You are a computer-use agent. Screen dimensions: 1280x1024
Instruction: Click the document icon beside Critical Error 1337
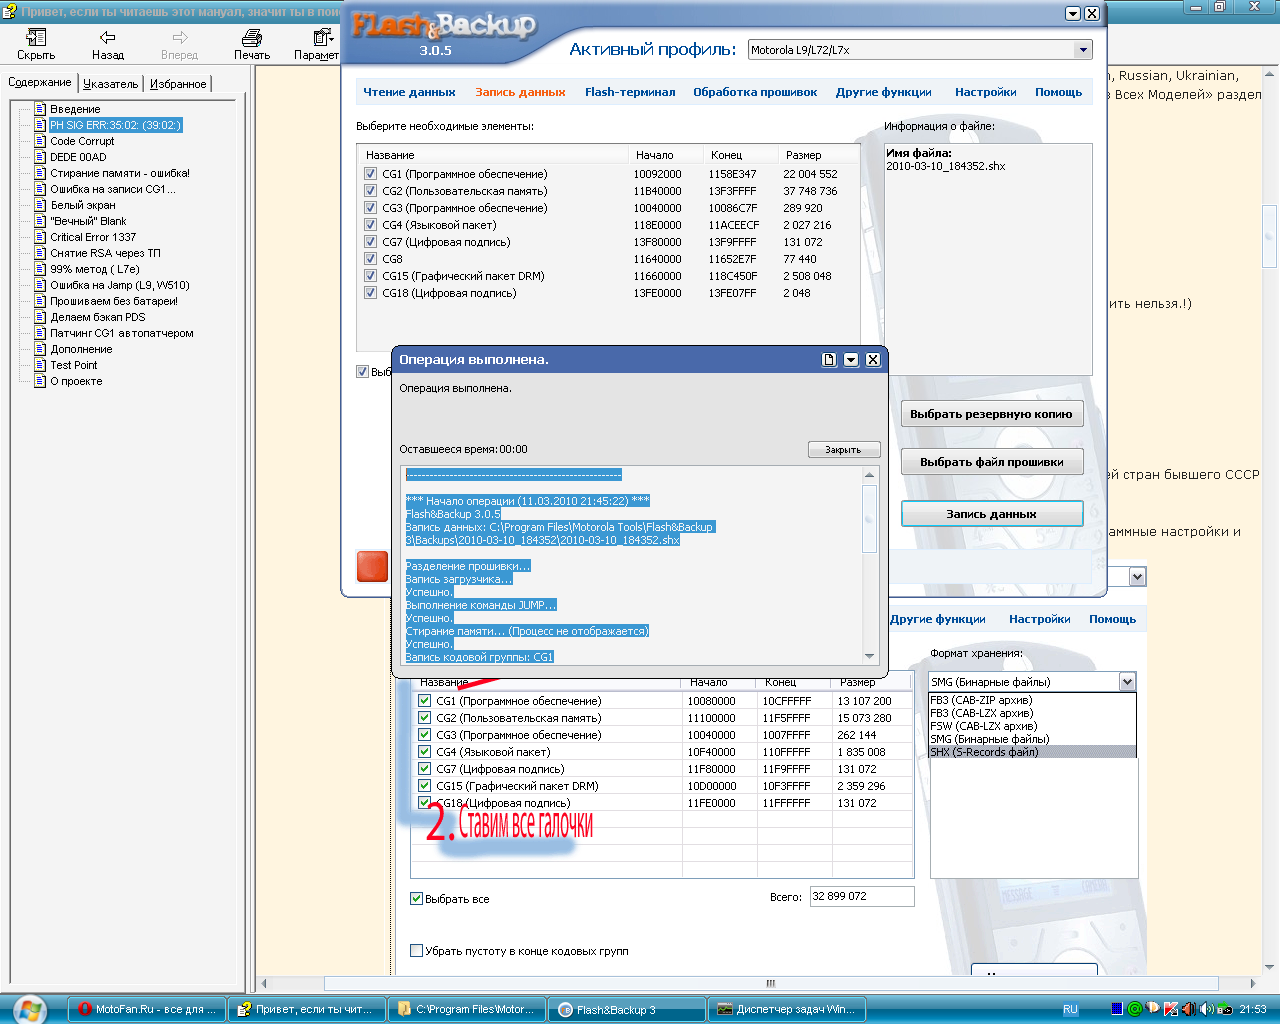pos(40,237)
